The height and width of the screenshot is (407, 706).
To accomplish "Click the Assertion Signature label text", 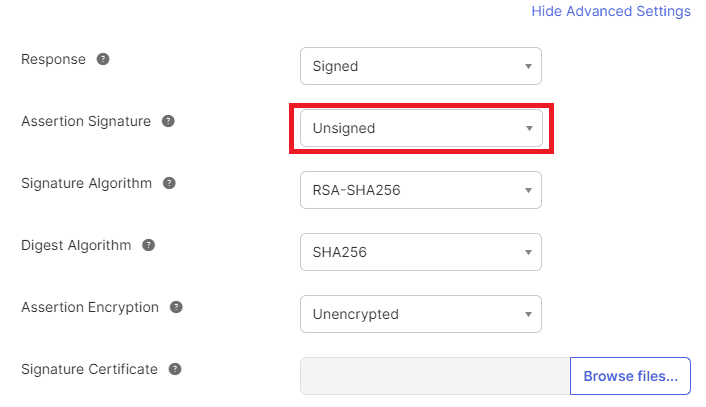I will 86,121.
